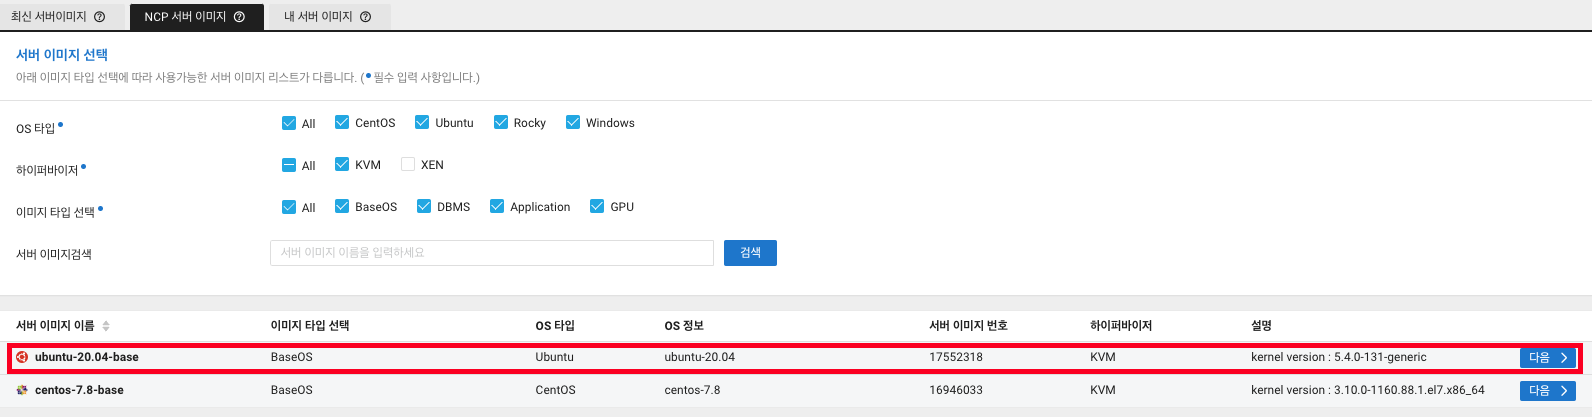This screenshot has height=417, width=1592.
Task: Uncheck the GPU image type
Action: pyautogui.click(x=597, y=206)
